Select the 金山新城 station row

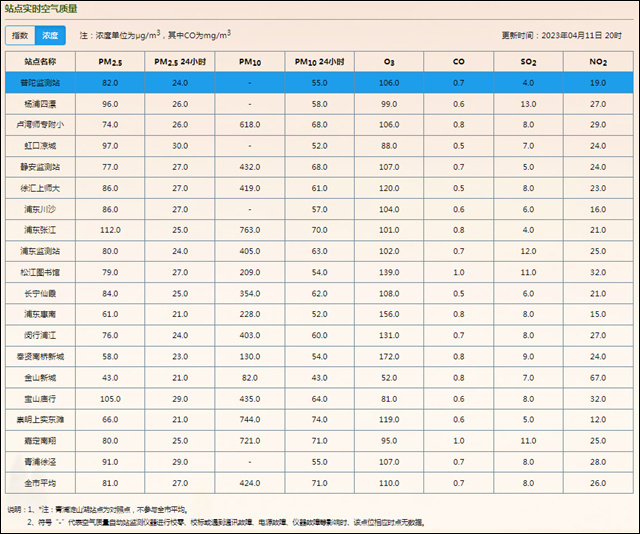point(319,378)
